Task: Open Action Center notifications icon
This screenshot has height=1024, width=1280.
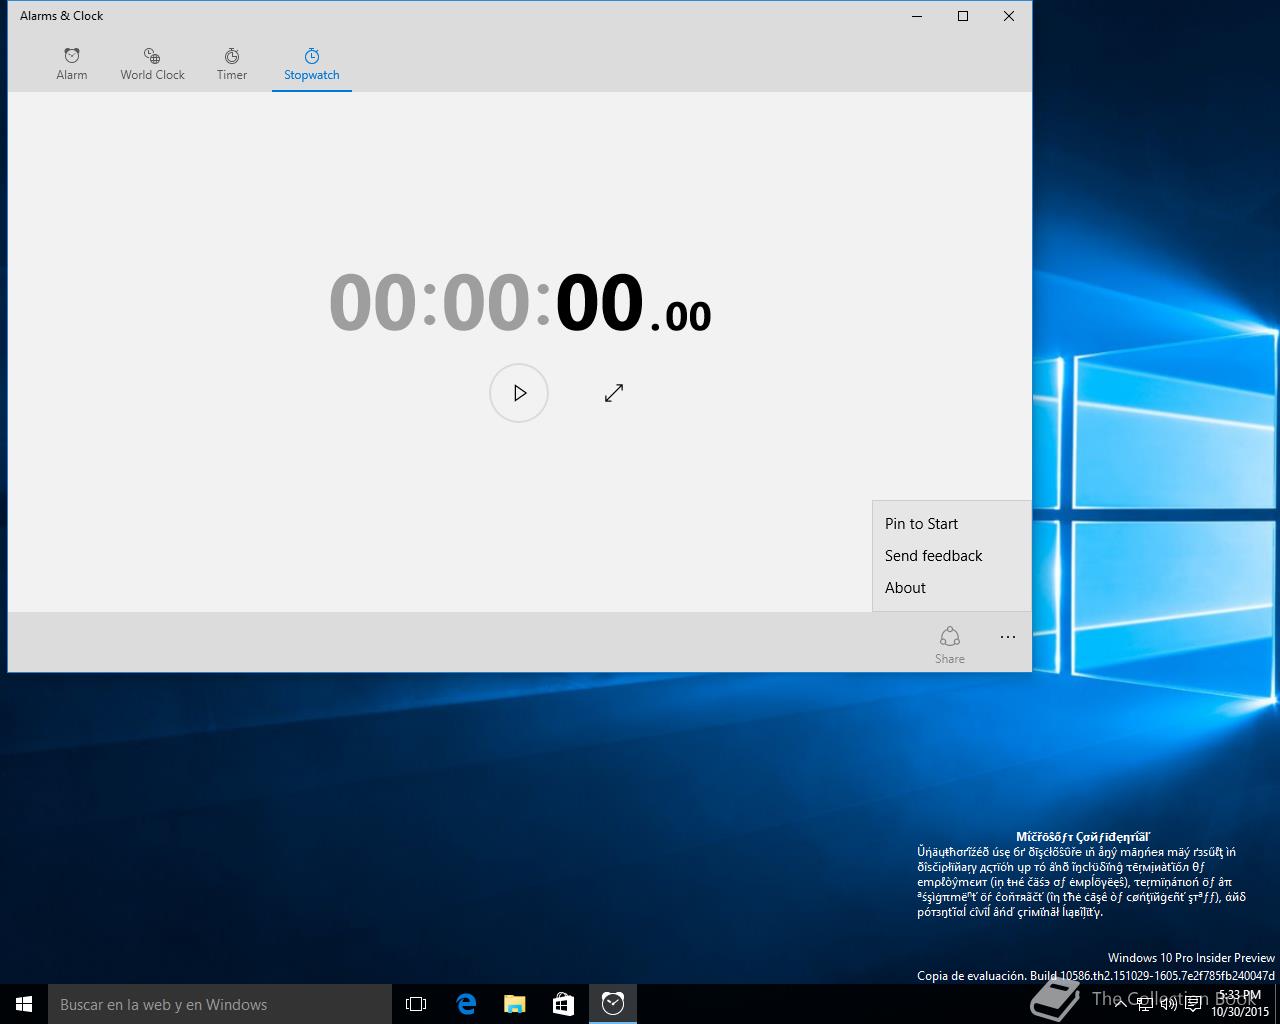Action: point(1193,1004)
